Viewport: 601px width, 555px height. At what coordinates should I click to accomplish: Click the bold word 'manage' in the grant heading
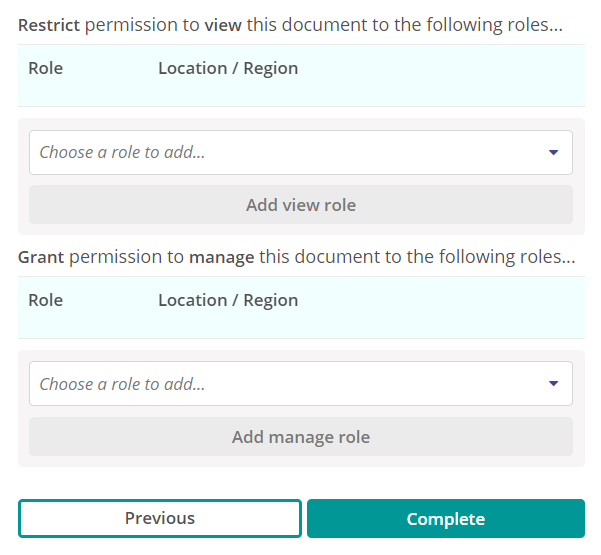pyautogui.click(x=222, y=258)
